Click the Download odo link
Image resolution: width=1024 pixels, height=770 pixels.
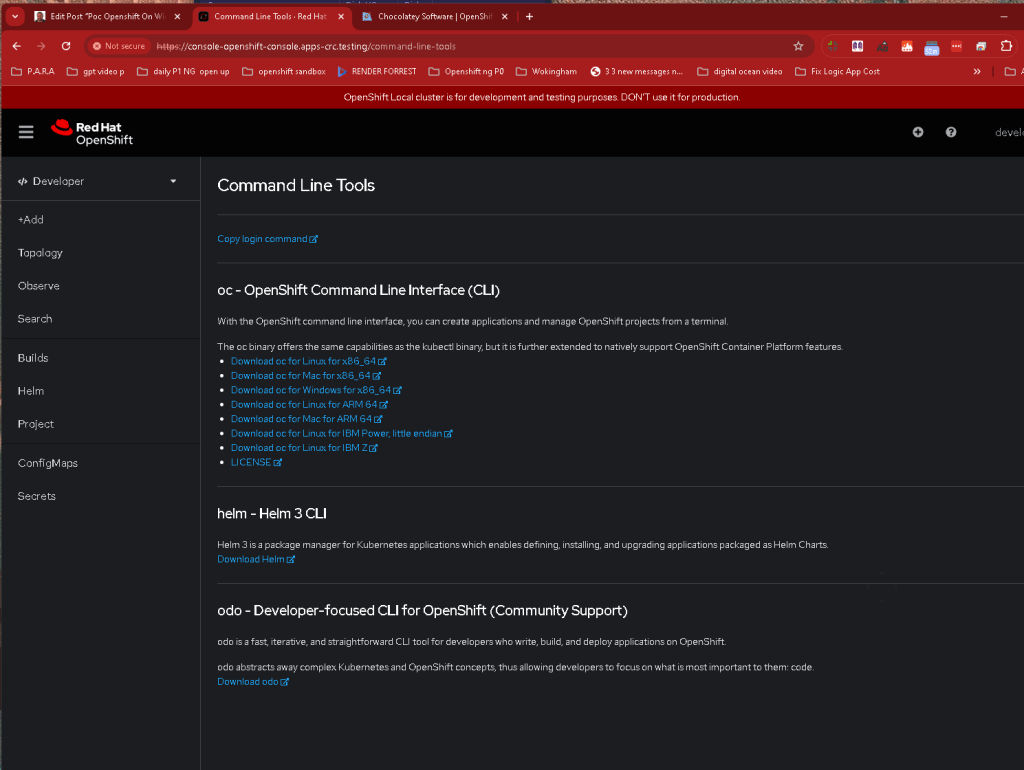point(253,681)
